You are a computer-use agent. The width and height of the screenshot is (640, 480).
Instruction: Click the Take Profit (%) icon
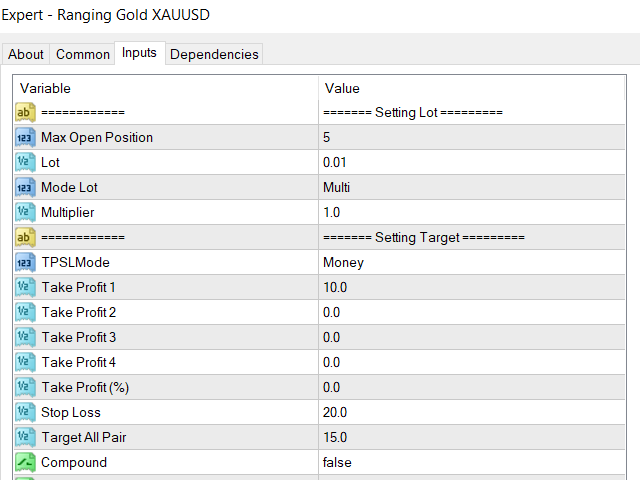click(x=25, y=387)
